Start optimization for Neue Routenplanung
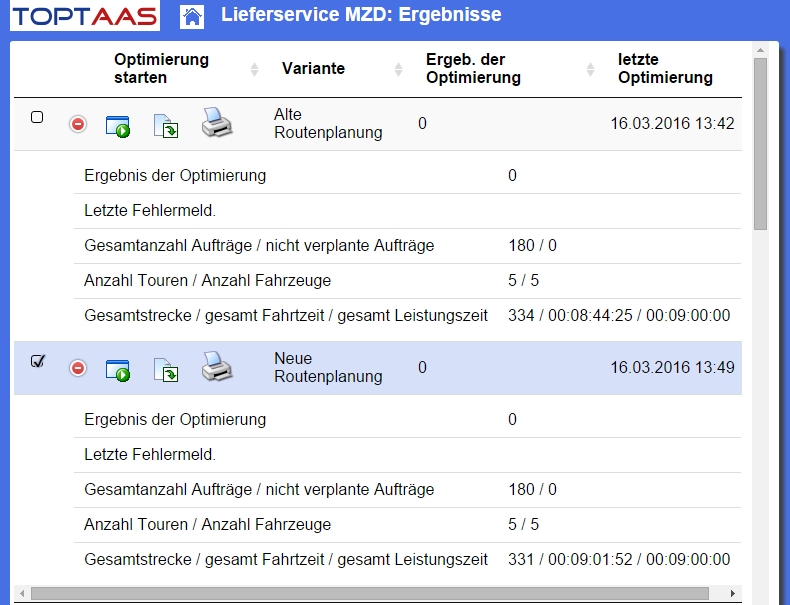The width and height of the screenshot is (790, 605). [x=118, y=368]
